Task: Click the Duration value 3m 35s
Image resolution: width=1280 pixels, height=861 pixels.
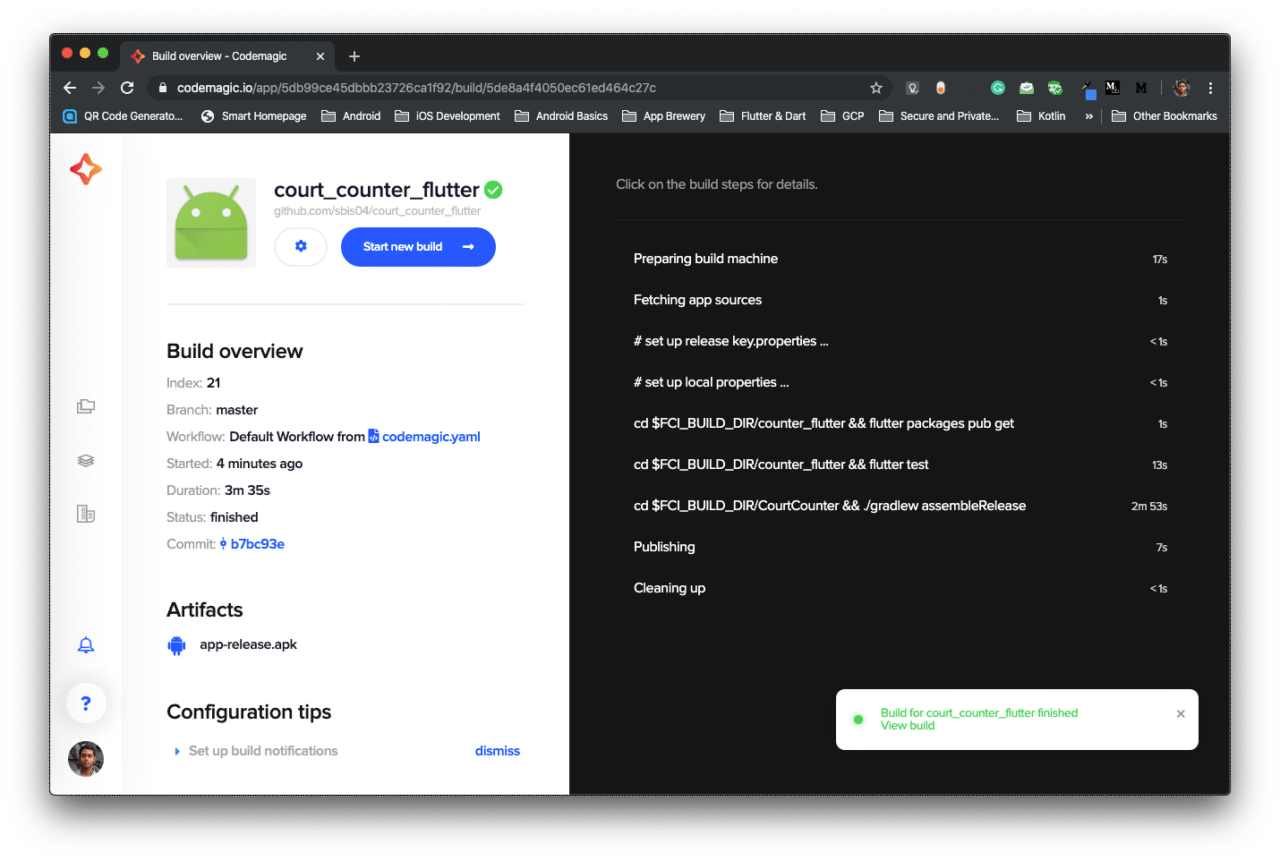Action: [x=248, y=491]
